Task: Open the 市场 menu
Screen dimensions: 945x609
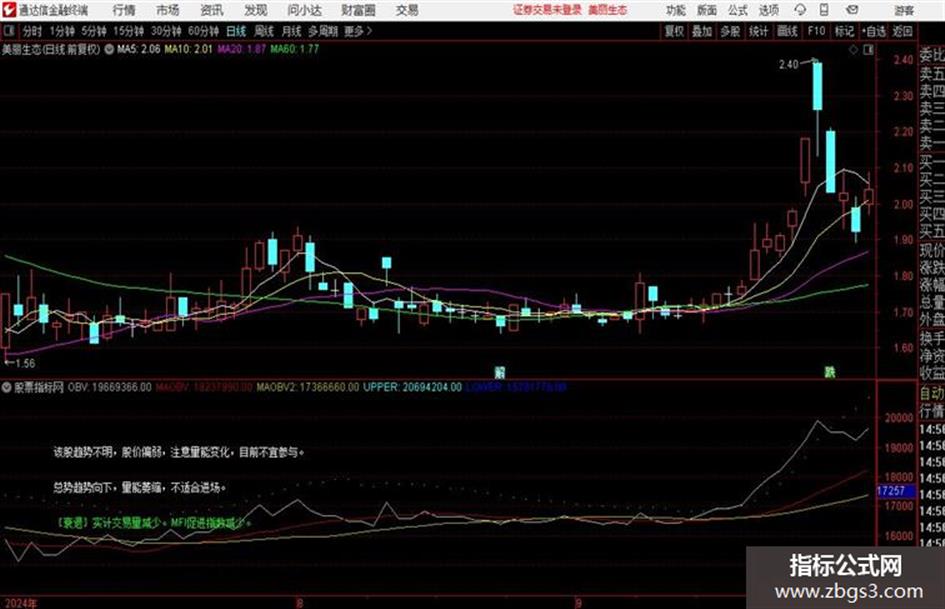Action: pos(168,10)
